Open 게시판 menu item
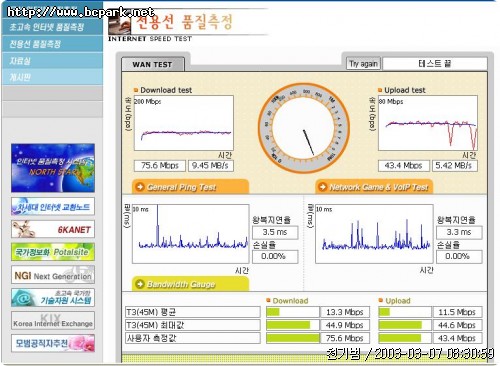 [52, 77]
